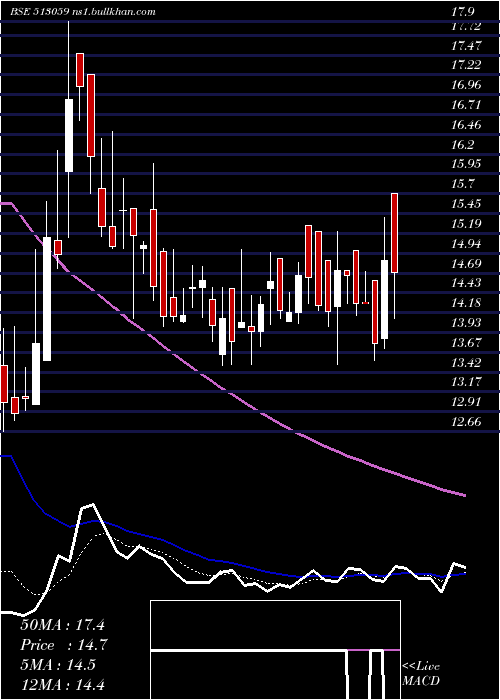Image resolution: width=500 pixels, height=700 pixels.
Task: Click the small red dash candle near 14.18
Action: click(x=366, y=303)
